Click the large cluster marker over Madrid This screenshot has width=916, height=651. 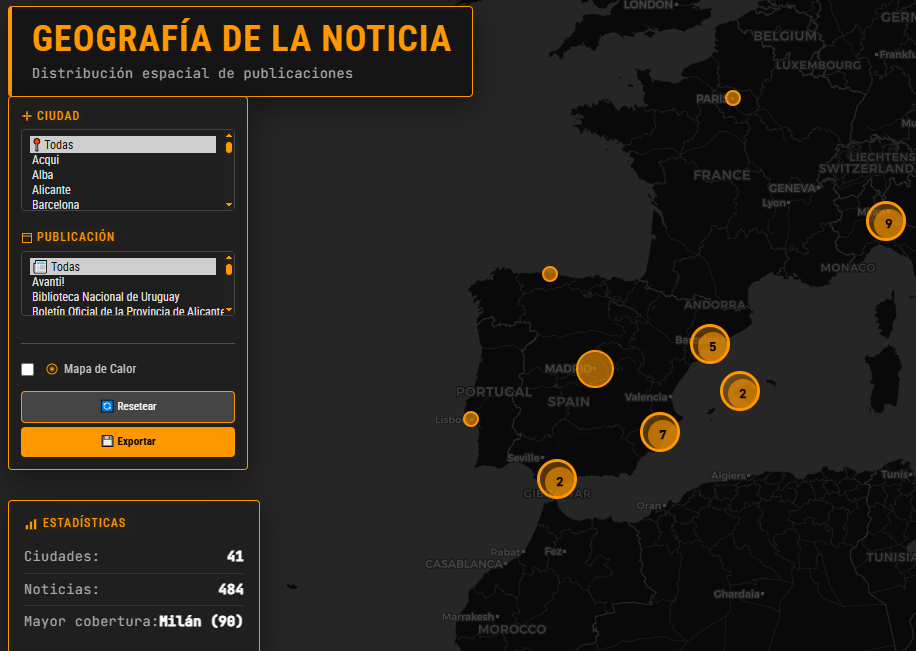(595, 369)
